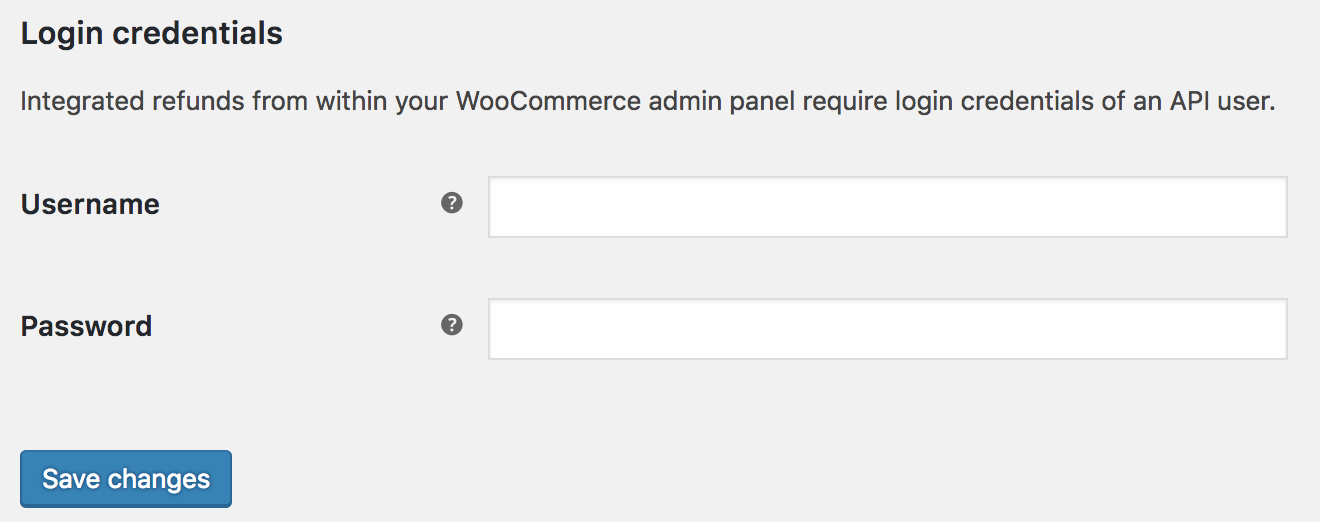The width and height of the screenshot is (1320, 522).
Task: Click the Login credentials heading
Action: pyautogui.click(x=152, y=34)
